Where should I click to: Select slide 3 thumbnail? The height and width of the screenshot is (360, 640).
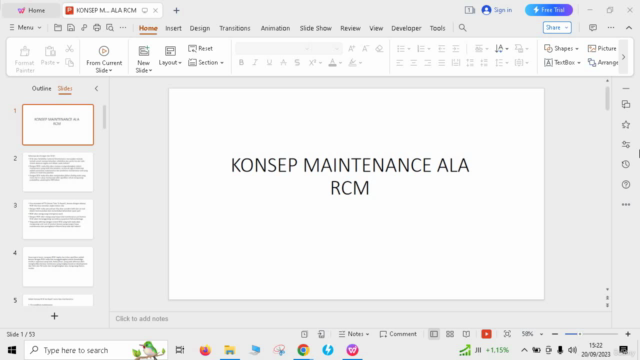pos(58,219)
